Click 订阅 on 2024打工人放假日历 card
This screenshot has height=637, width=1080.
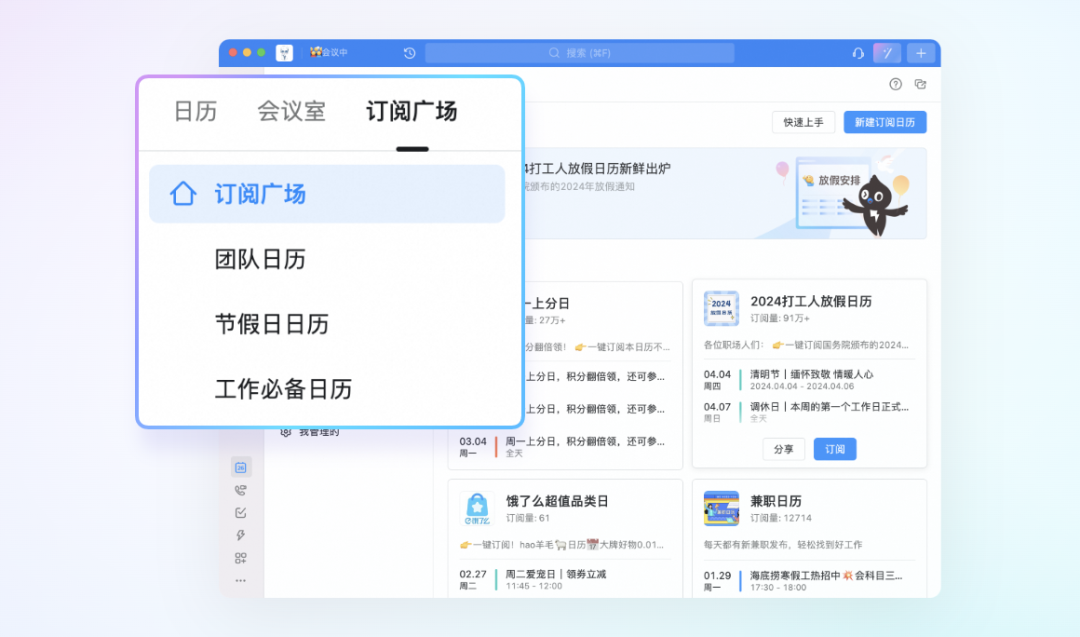click(x=834, y=449)
